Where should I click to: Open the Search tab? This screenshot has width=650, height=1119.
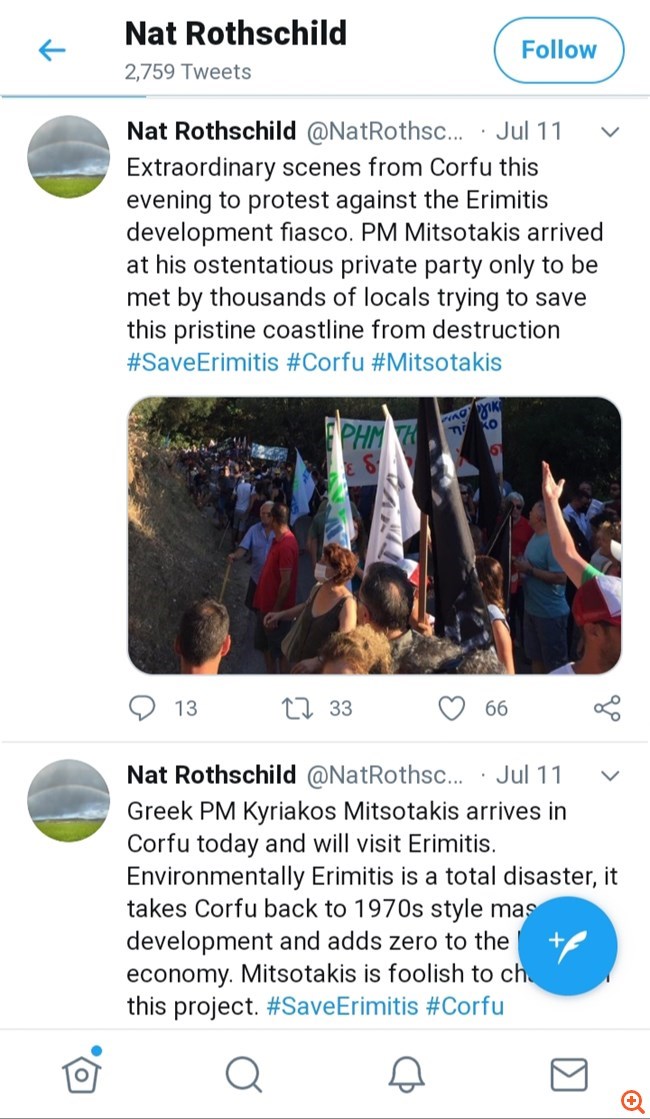(243, 1075)
